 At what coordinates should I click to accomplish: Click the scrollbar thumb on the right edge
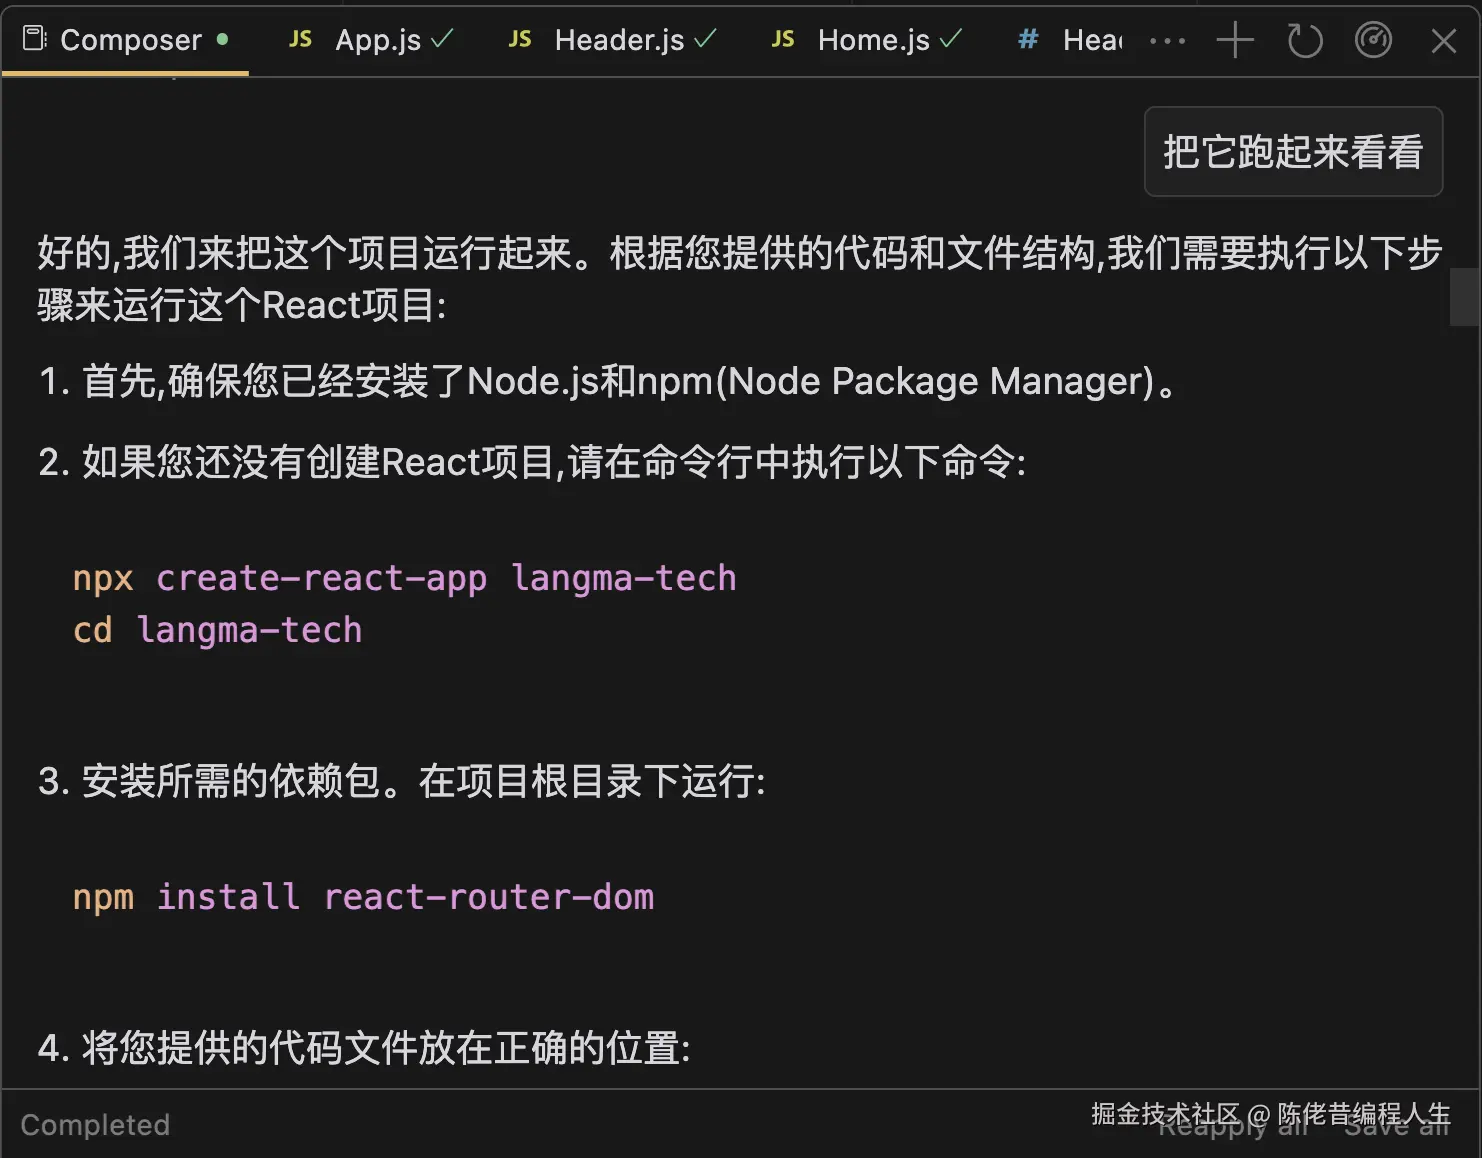click(1463, 297)
